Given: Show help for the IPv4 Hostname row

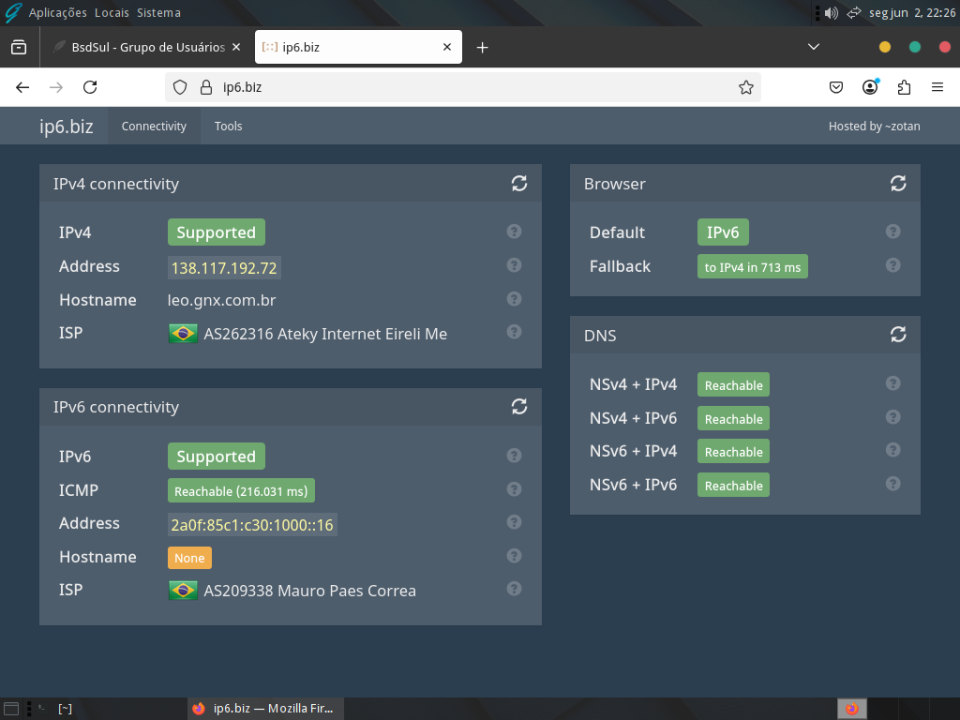Looking at the screenshot, I should (514, 299).
